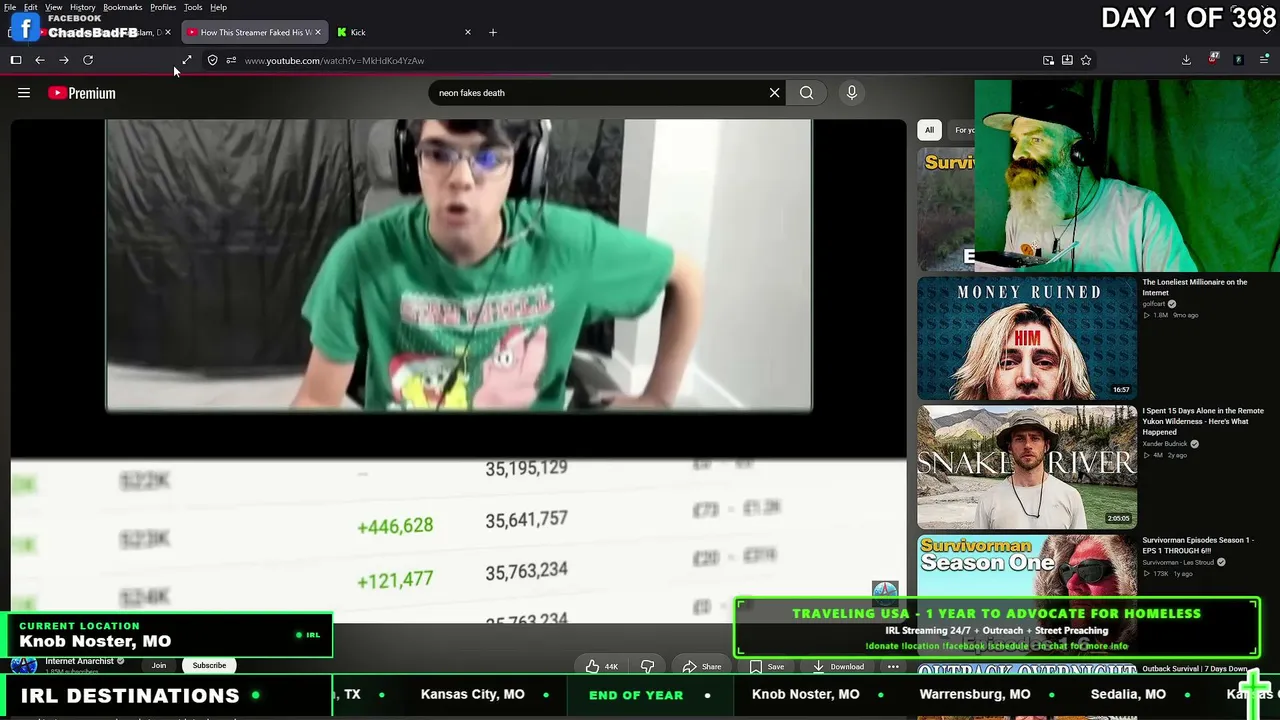Screen dimensions: 1280x720
Task: Go forward with the browser forward arrow
Action: [x=64, y=60]
